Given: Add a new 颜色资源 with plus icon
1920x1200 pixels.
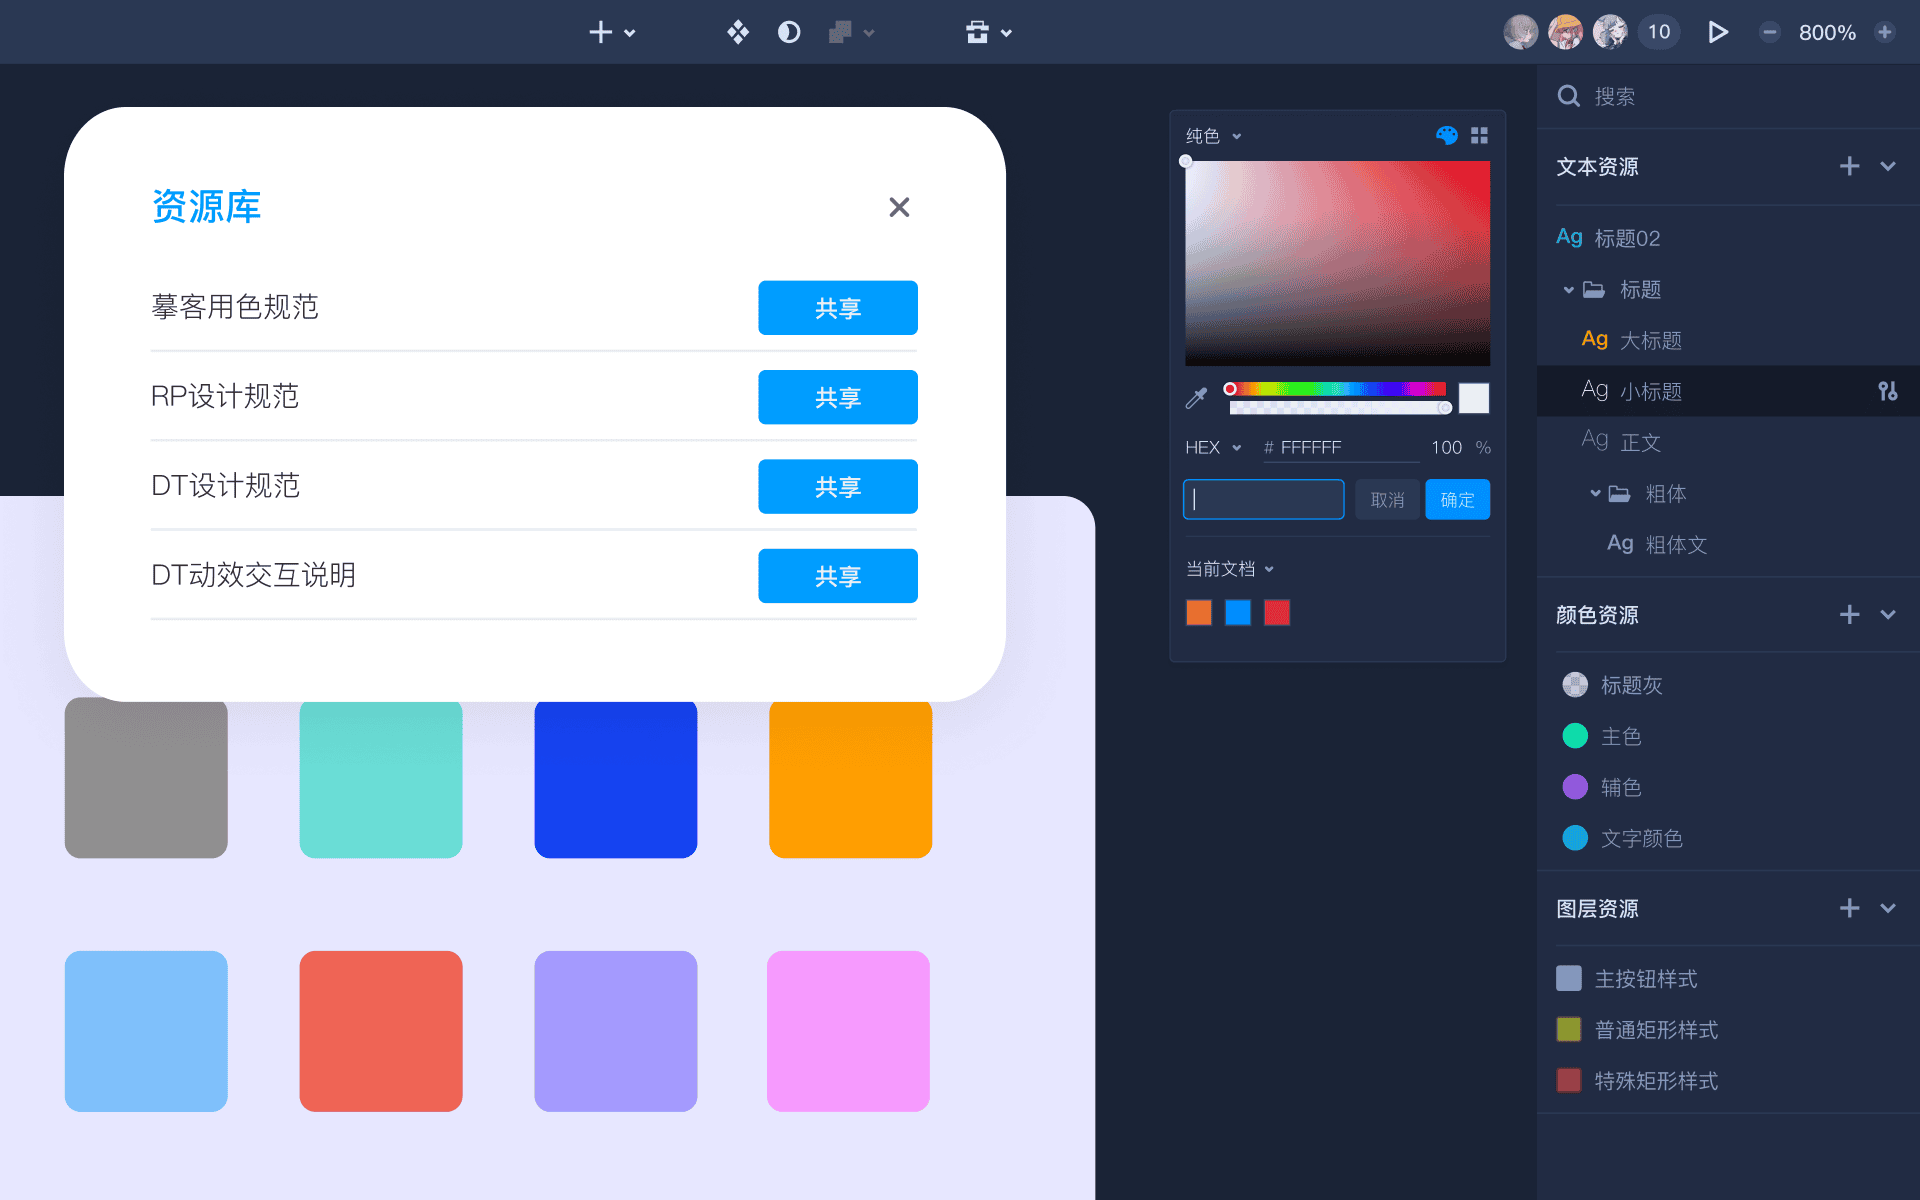Looking at the screenshot, I should point(1849,614).
